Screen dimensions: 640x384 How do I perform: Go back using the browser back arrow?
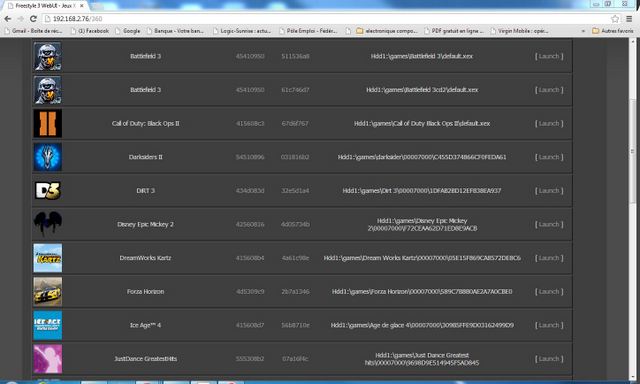[7, 19]
